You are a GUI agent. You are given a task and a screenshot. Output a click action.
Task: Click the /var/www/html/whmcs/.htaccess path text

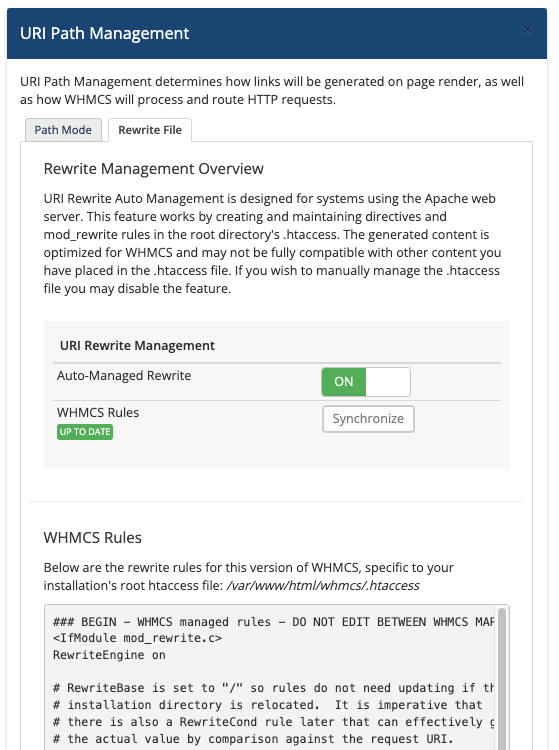[x=323, y=585]
